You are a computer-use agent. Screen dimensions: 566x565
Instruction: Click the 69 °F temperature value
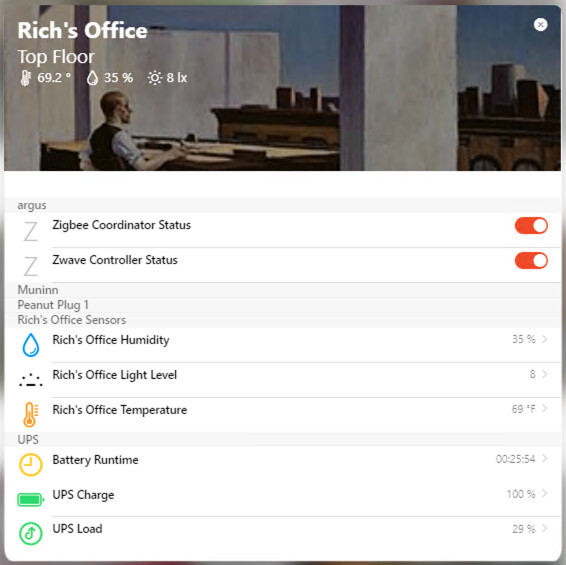point(523,409)
